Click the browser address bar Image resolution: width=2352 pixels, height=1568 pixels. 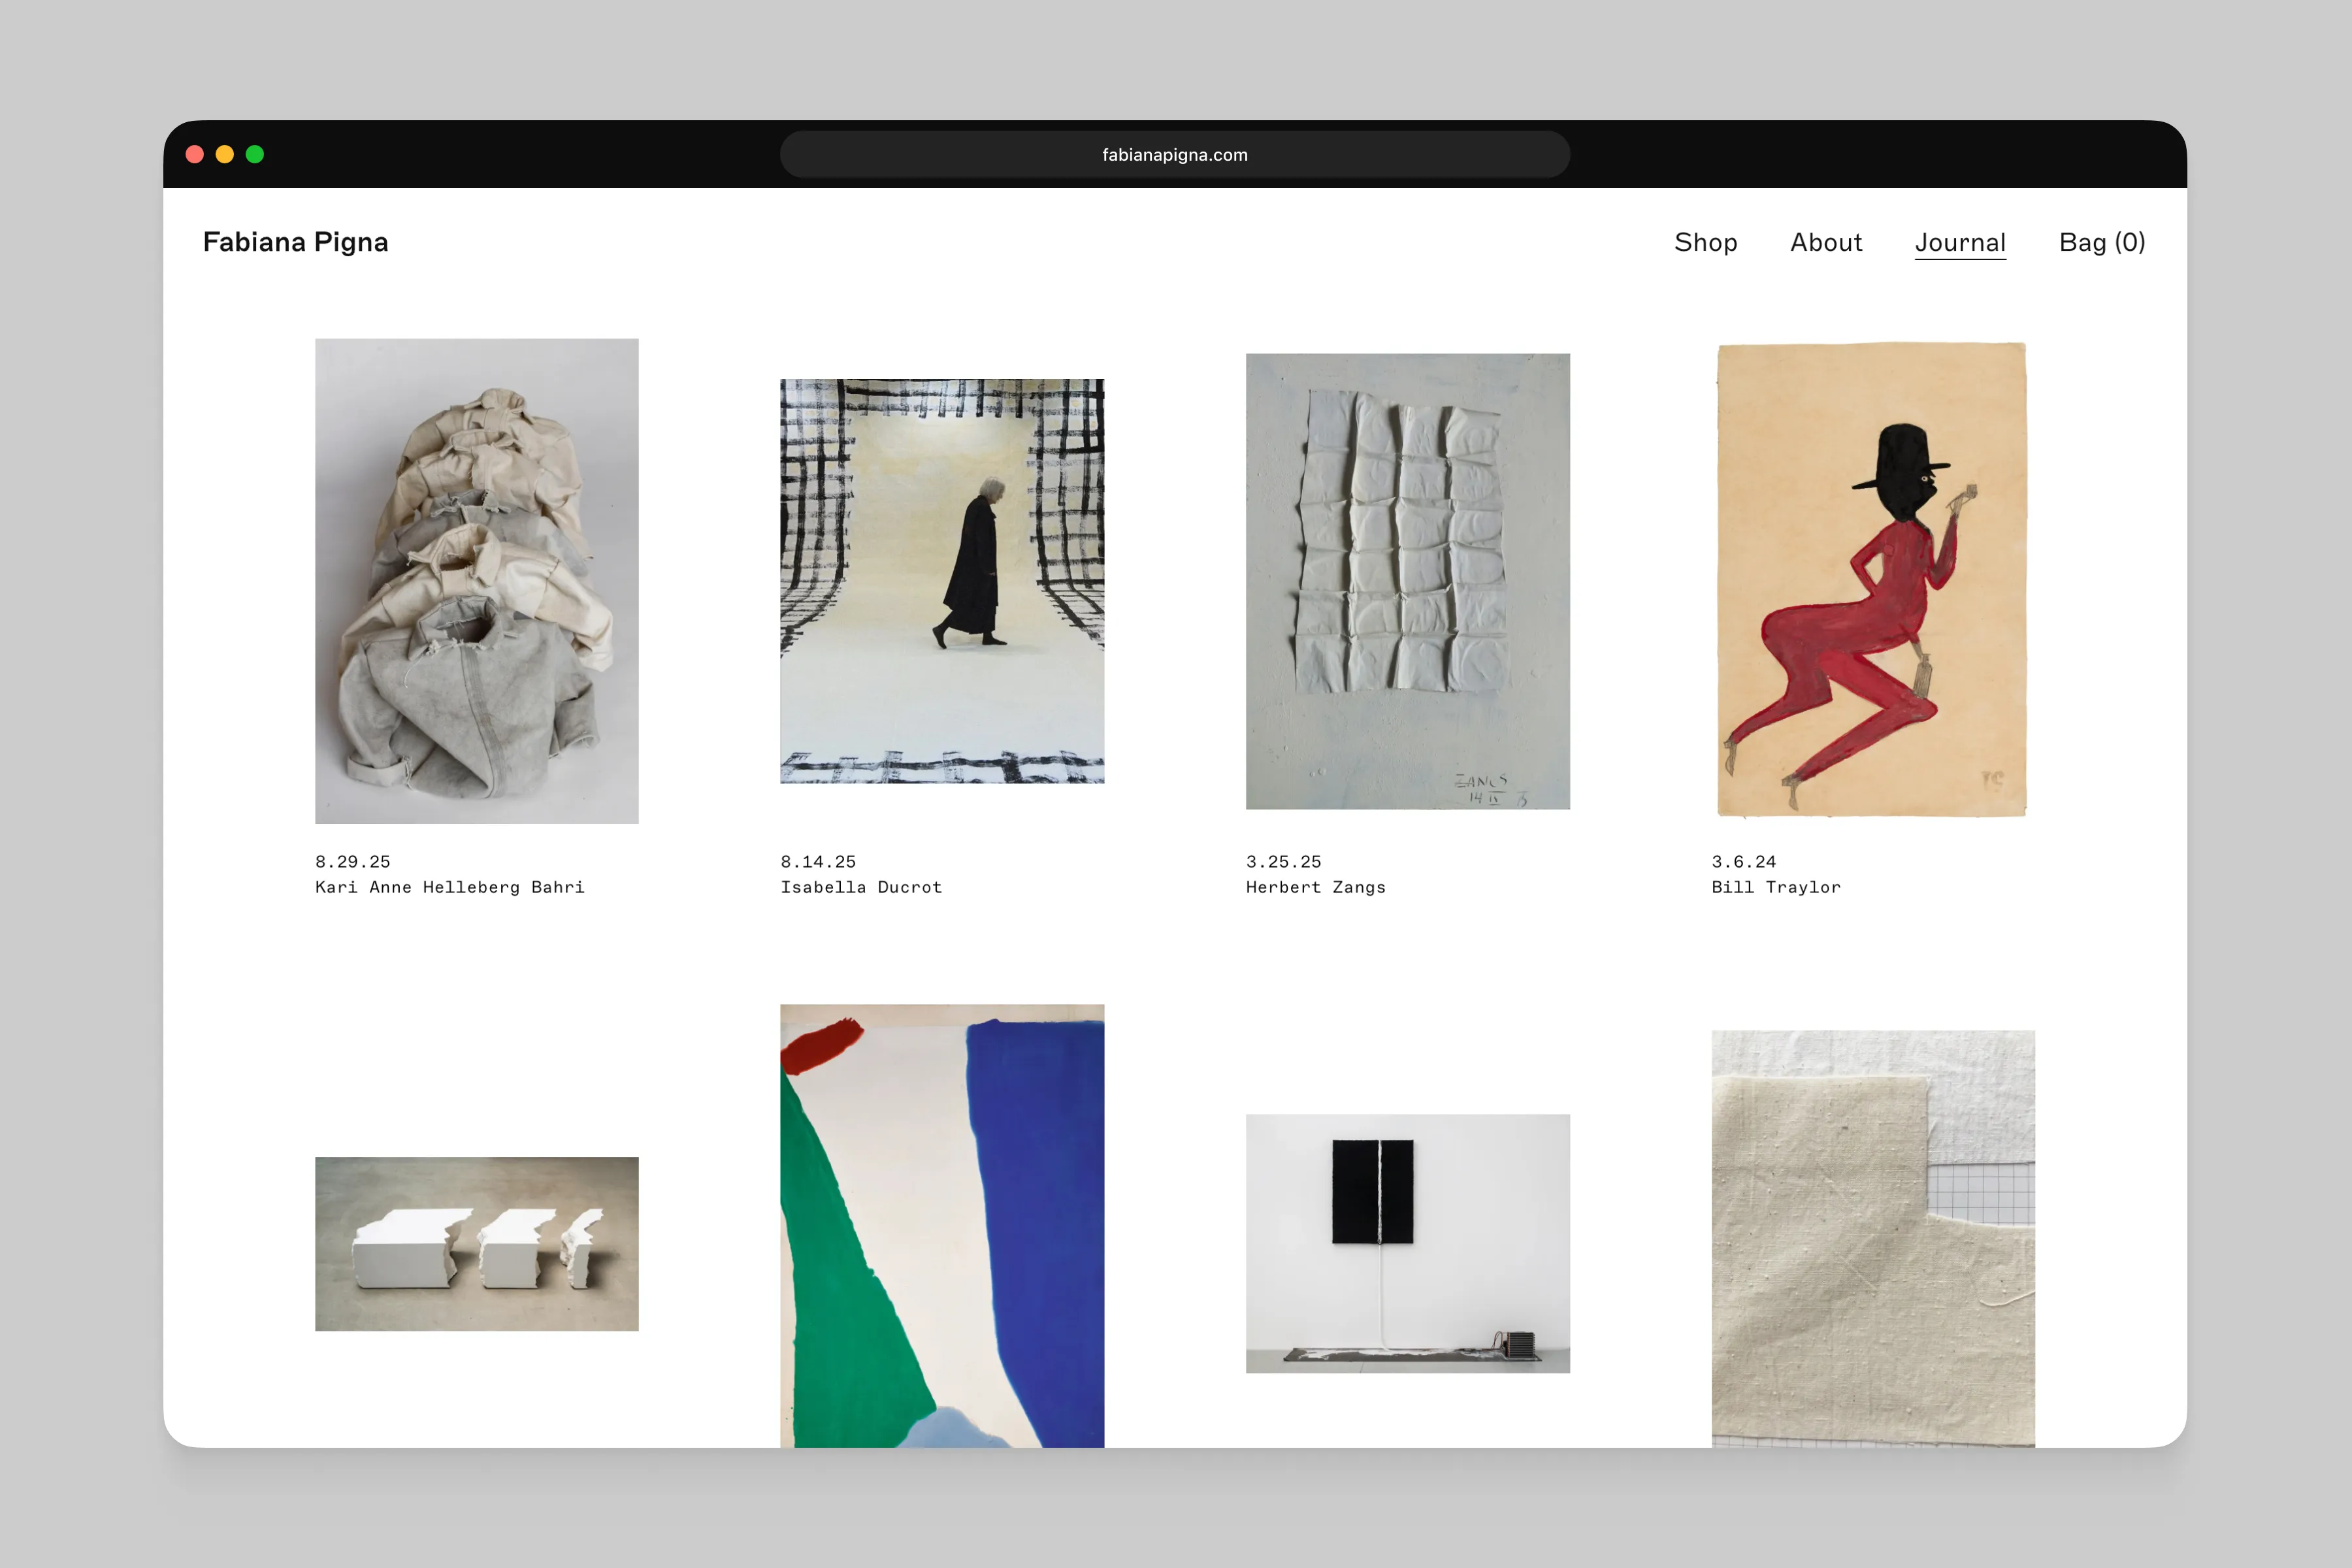(x=1176, y=154)
